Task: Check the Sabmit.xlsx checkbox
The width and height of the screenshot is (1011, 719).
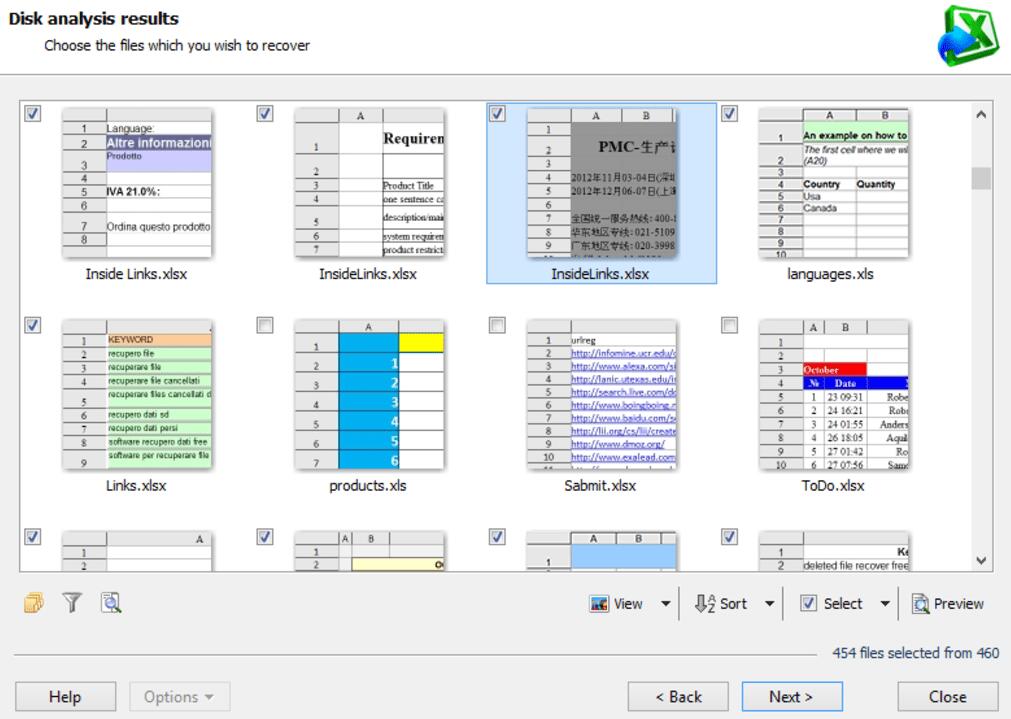Action: (x=497, y=325)
